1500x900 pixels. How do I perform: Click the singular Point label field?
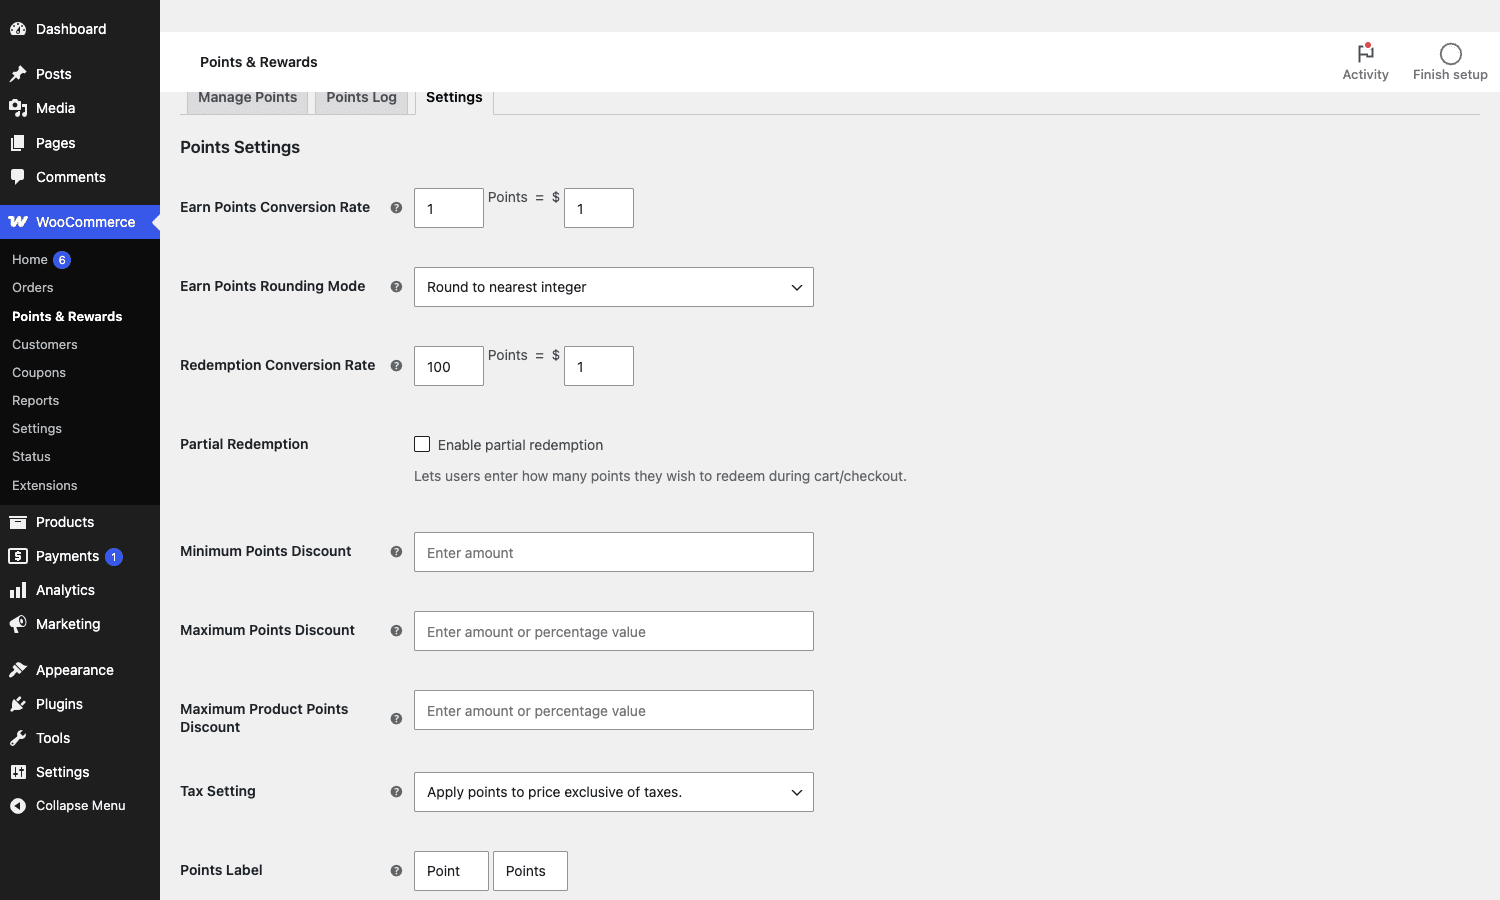451,871
